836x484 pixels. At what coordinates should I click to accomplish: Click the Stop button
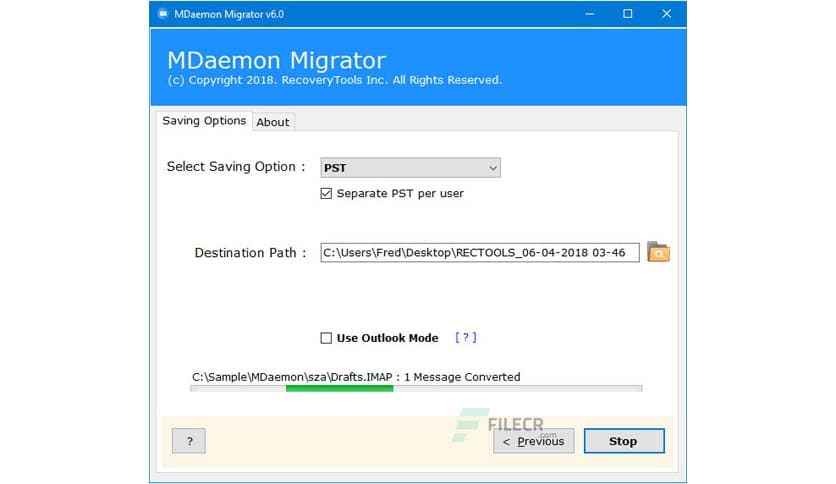[624, 441]
